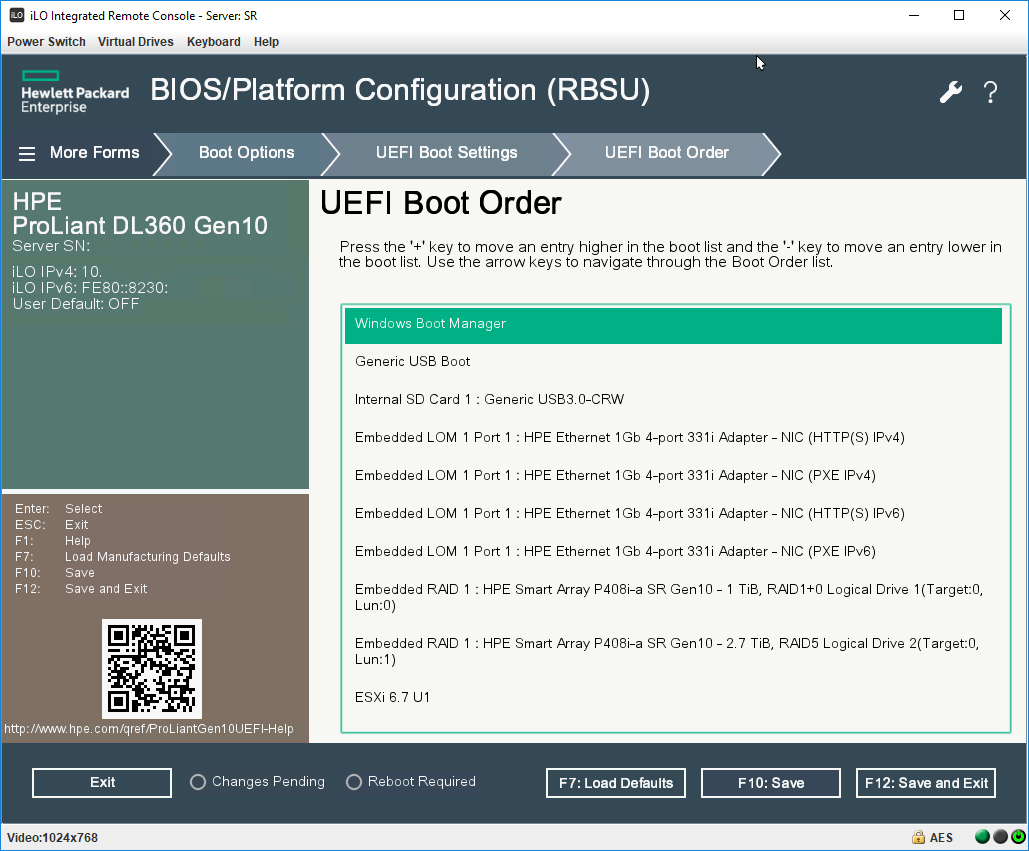Click the BIOS/Platform Configuration (RBSU) title
This screenshot has height=851, width=1029.
(400, 90)
